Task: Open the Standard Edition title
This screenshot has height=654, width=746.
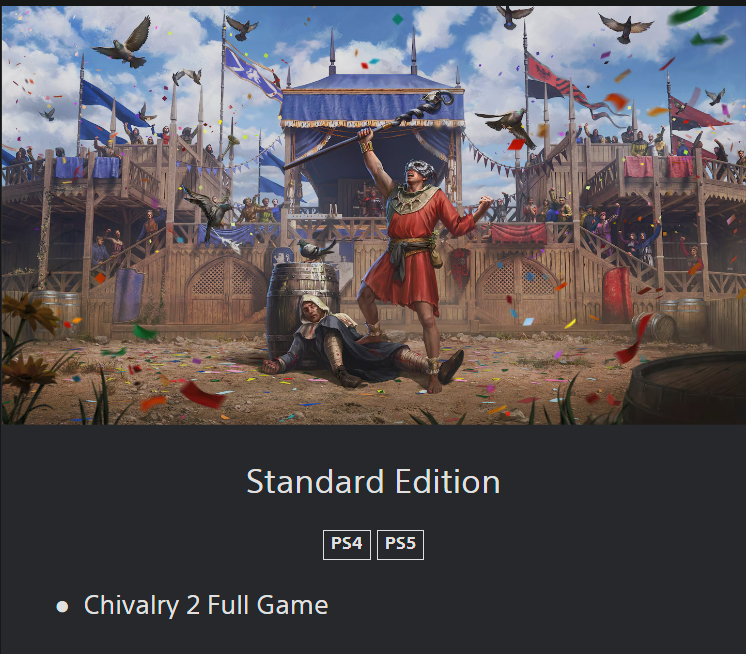Action: (373, 481)
